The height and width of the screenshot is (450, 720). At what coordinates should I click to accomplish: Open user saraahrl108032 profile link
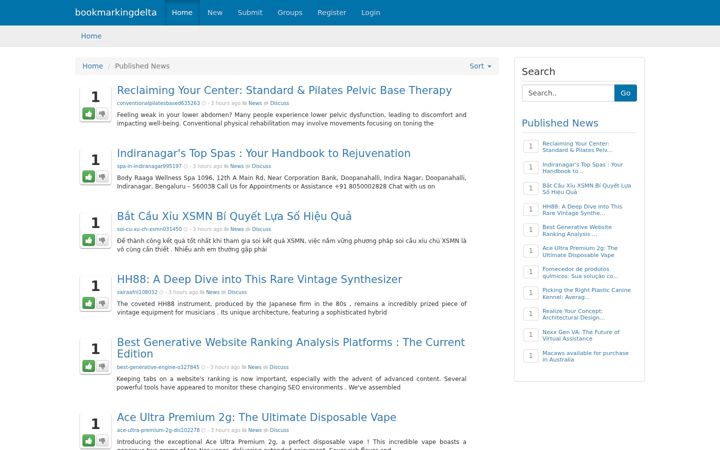coord(137,292)
